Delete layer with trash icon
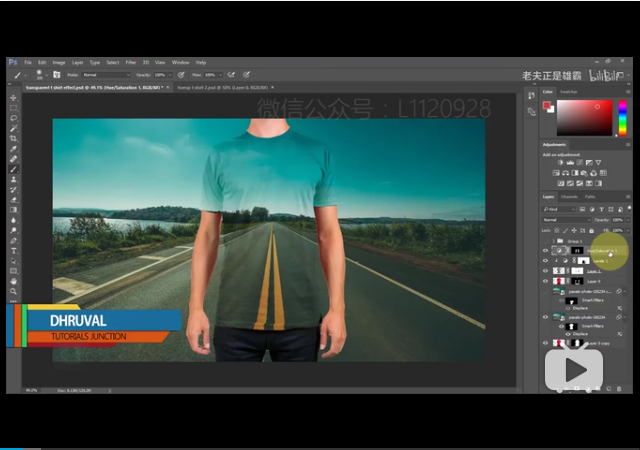This screenshot has height=450, width=640. [x=619, y=389]
